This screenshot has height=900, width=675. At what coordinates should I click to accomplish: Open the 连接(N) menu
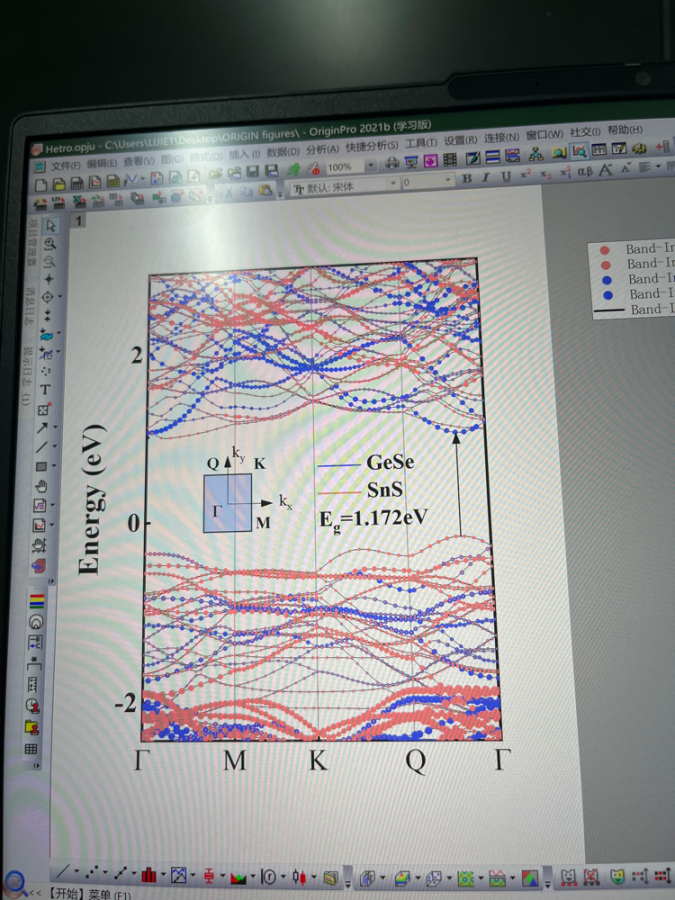(x=501, y=138)
